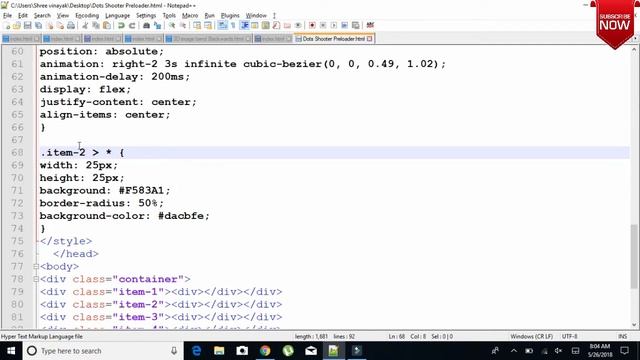Click the Zoom Out toolbar icon
Image resolution: width=640 pixels, height=360 pixels.
(x=183, y=26)
